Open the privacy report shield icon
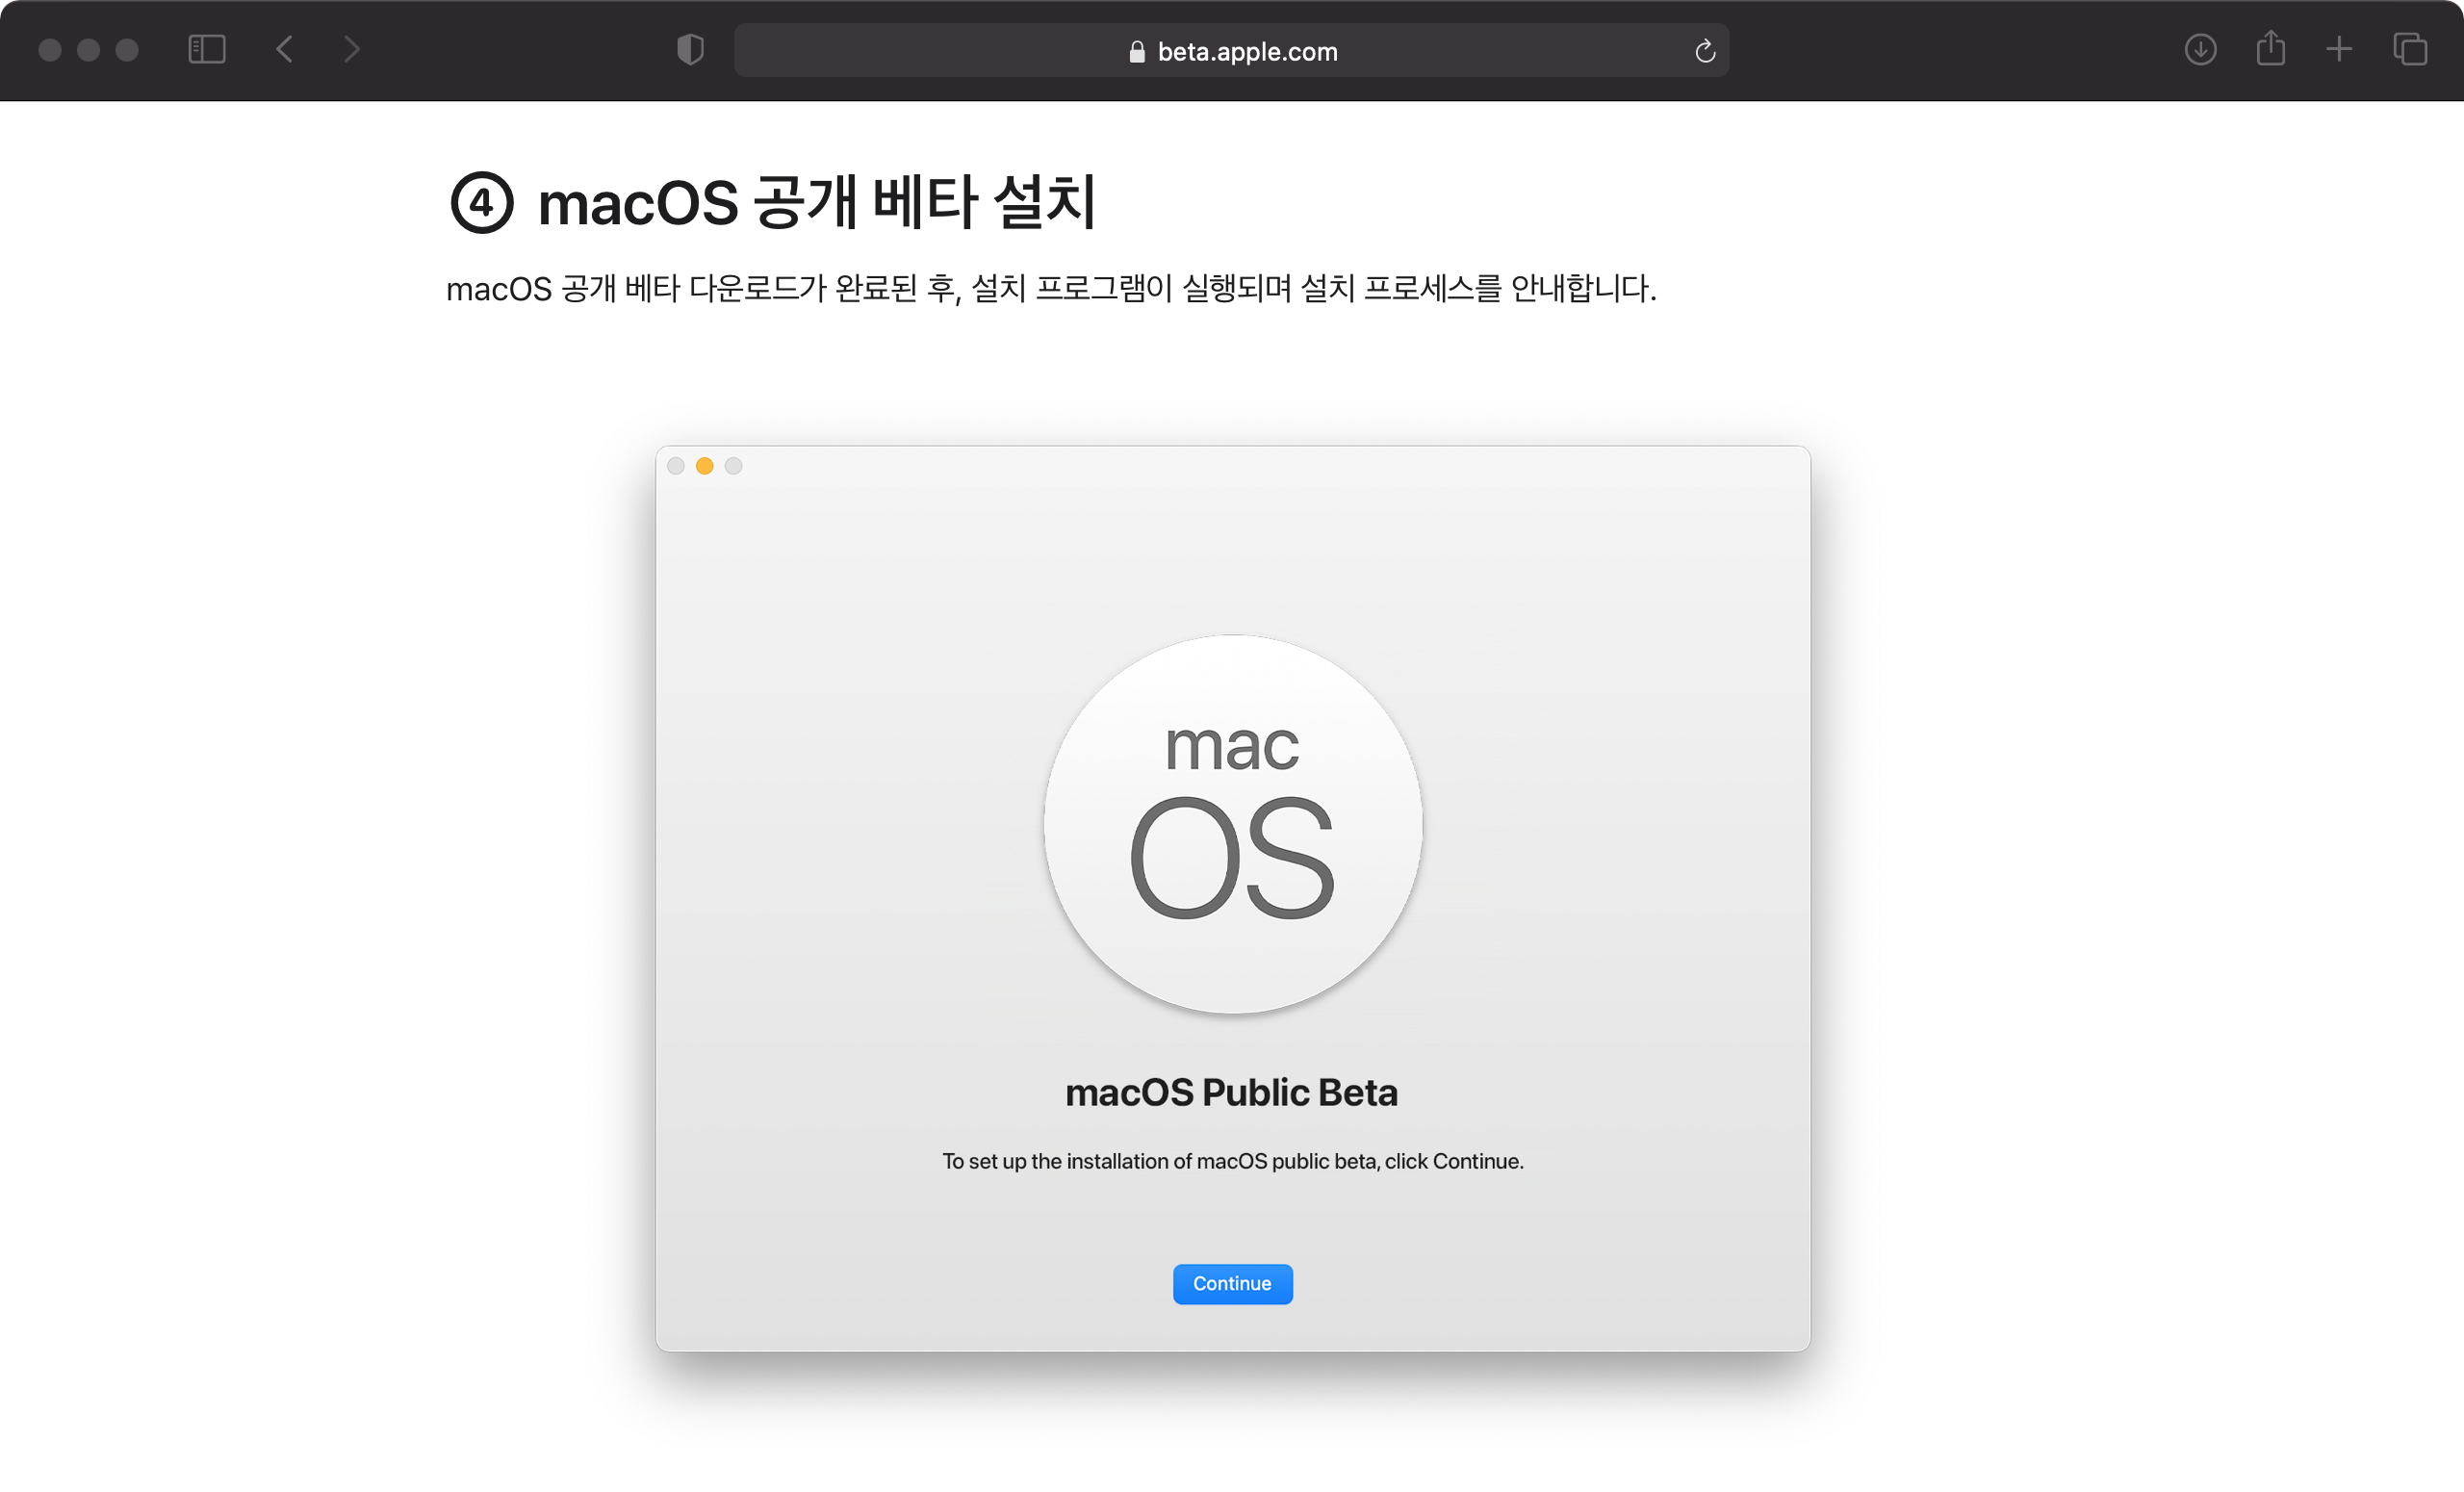Image resolution: width=2464 pixels, height=1492 pixels. coord(690,49)
